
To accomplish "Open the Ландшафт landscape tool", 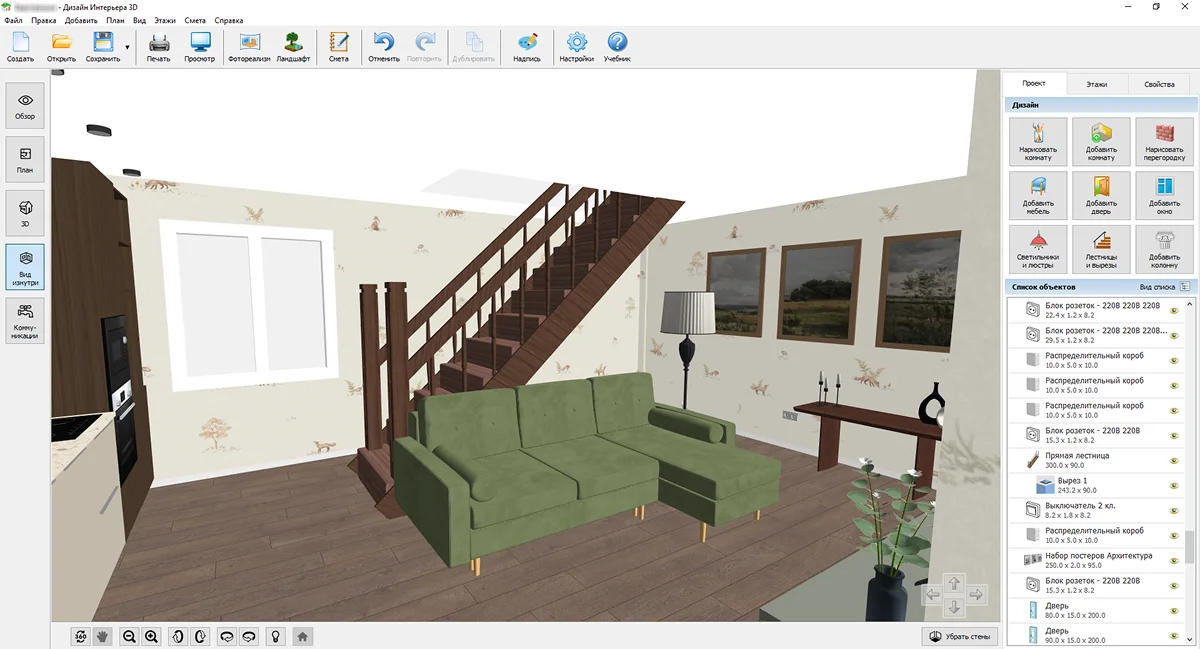I will (x=292, y=47).
